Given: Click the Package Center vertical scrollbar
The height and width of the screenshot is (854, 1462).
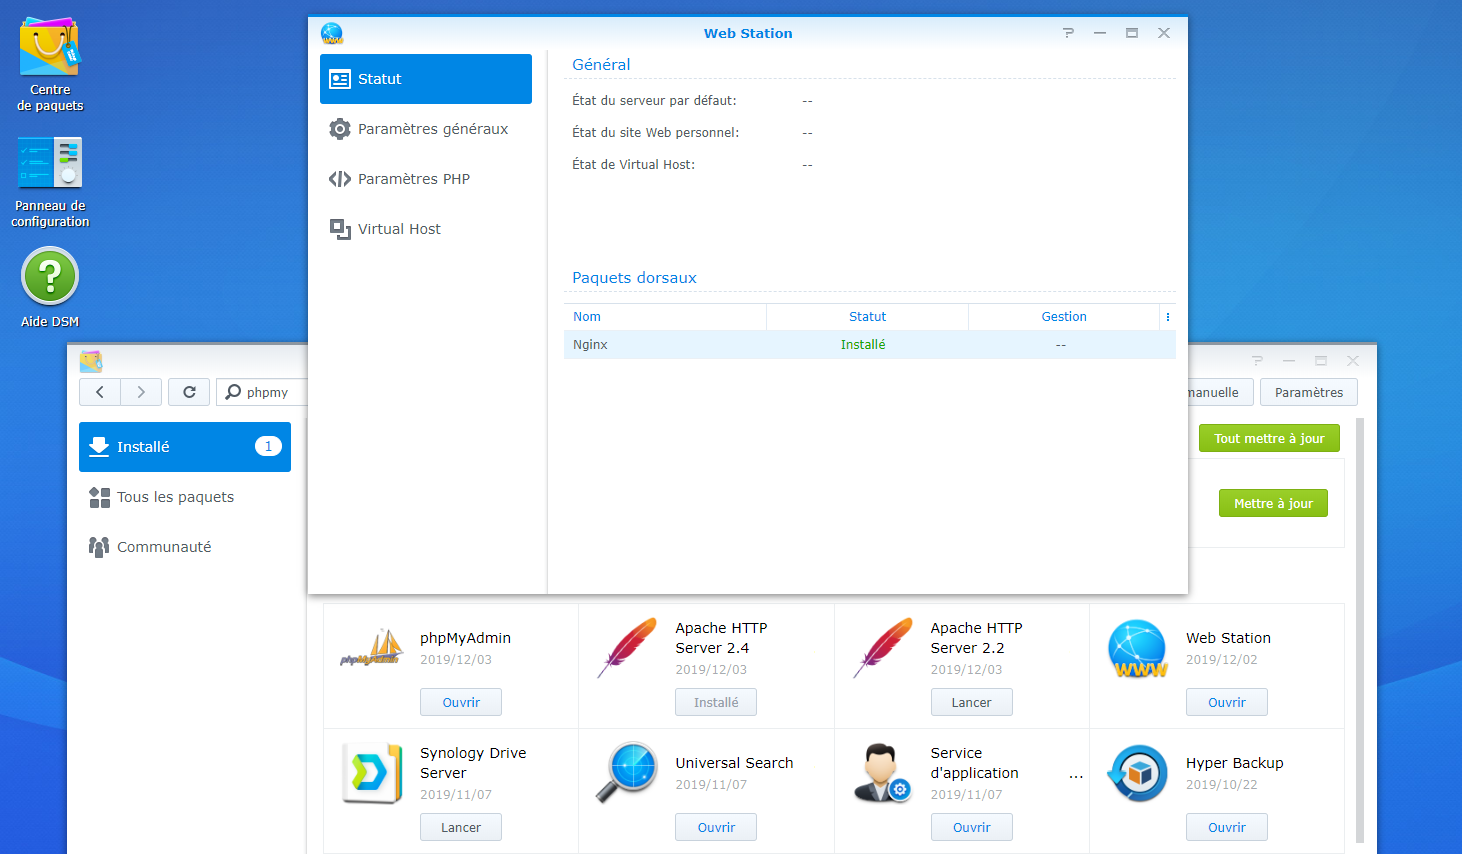Looking at the screenshot, I should click(1360, 630).
